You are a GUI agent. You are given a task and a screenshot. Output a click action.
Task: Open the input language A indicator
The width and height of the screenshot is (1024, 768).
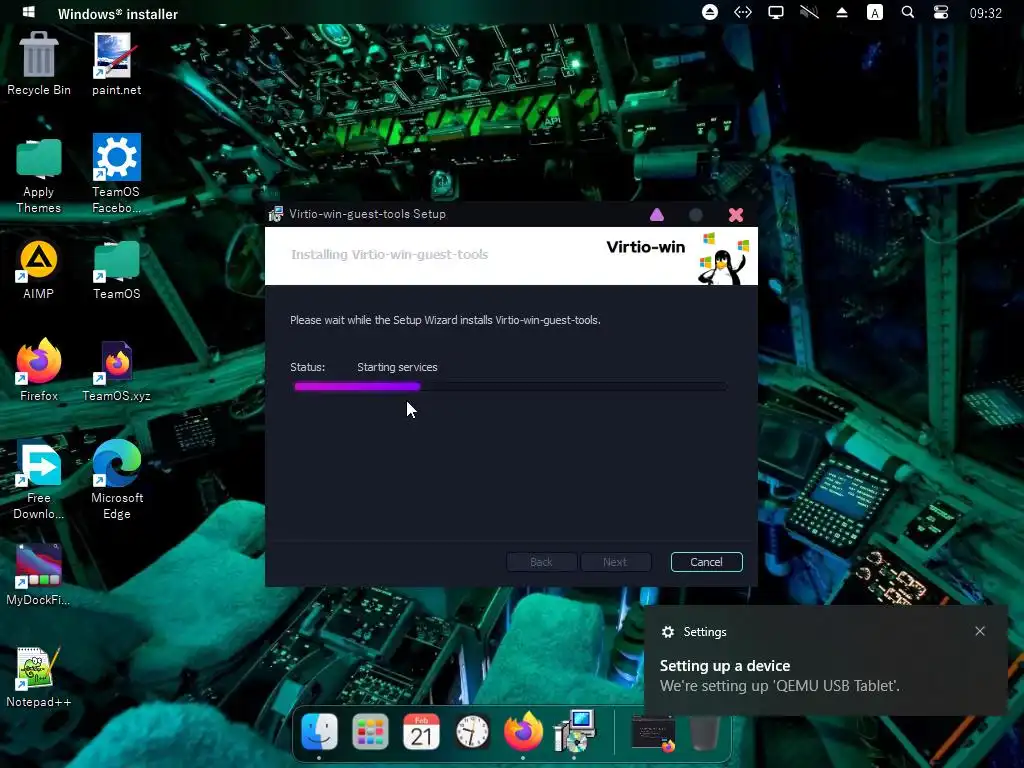pyautogui.click(x=874, y=12)
